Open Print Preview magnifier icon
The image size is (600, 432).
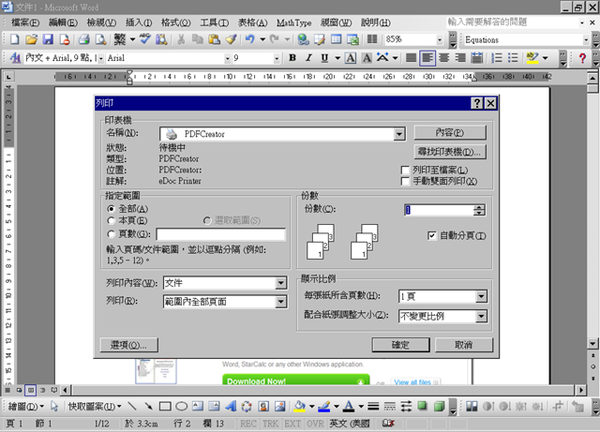[x=100, y=39]
